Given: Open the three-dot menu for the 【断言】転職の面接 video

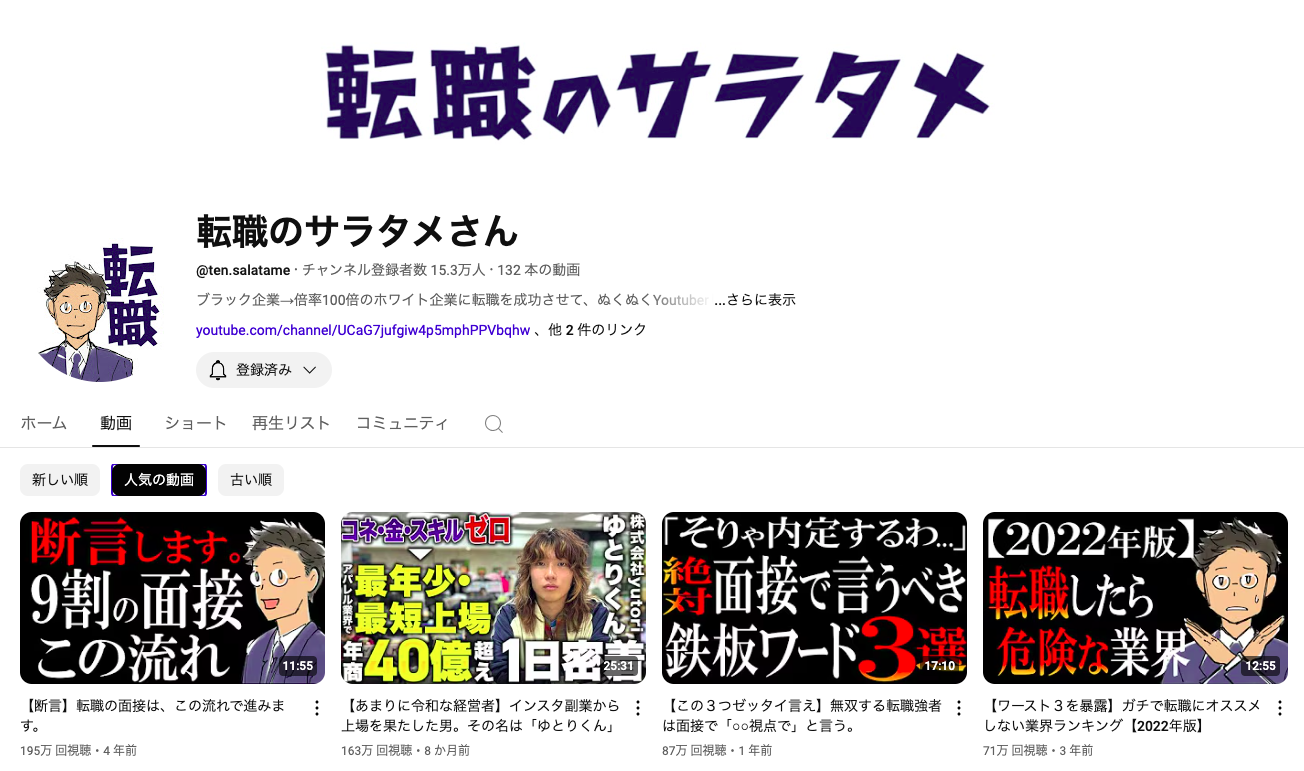Looking at the screenshot, I should point(317,708).
